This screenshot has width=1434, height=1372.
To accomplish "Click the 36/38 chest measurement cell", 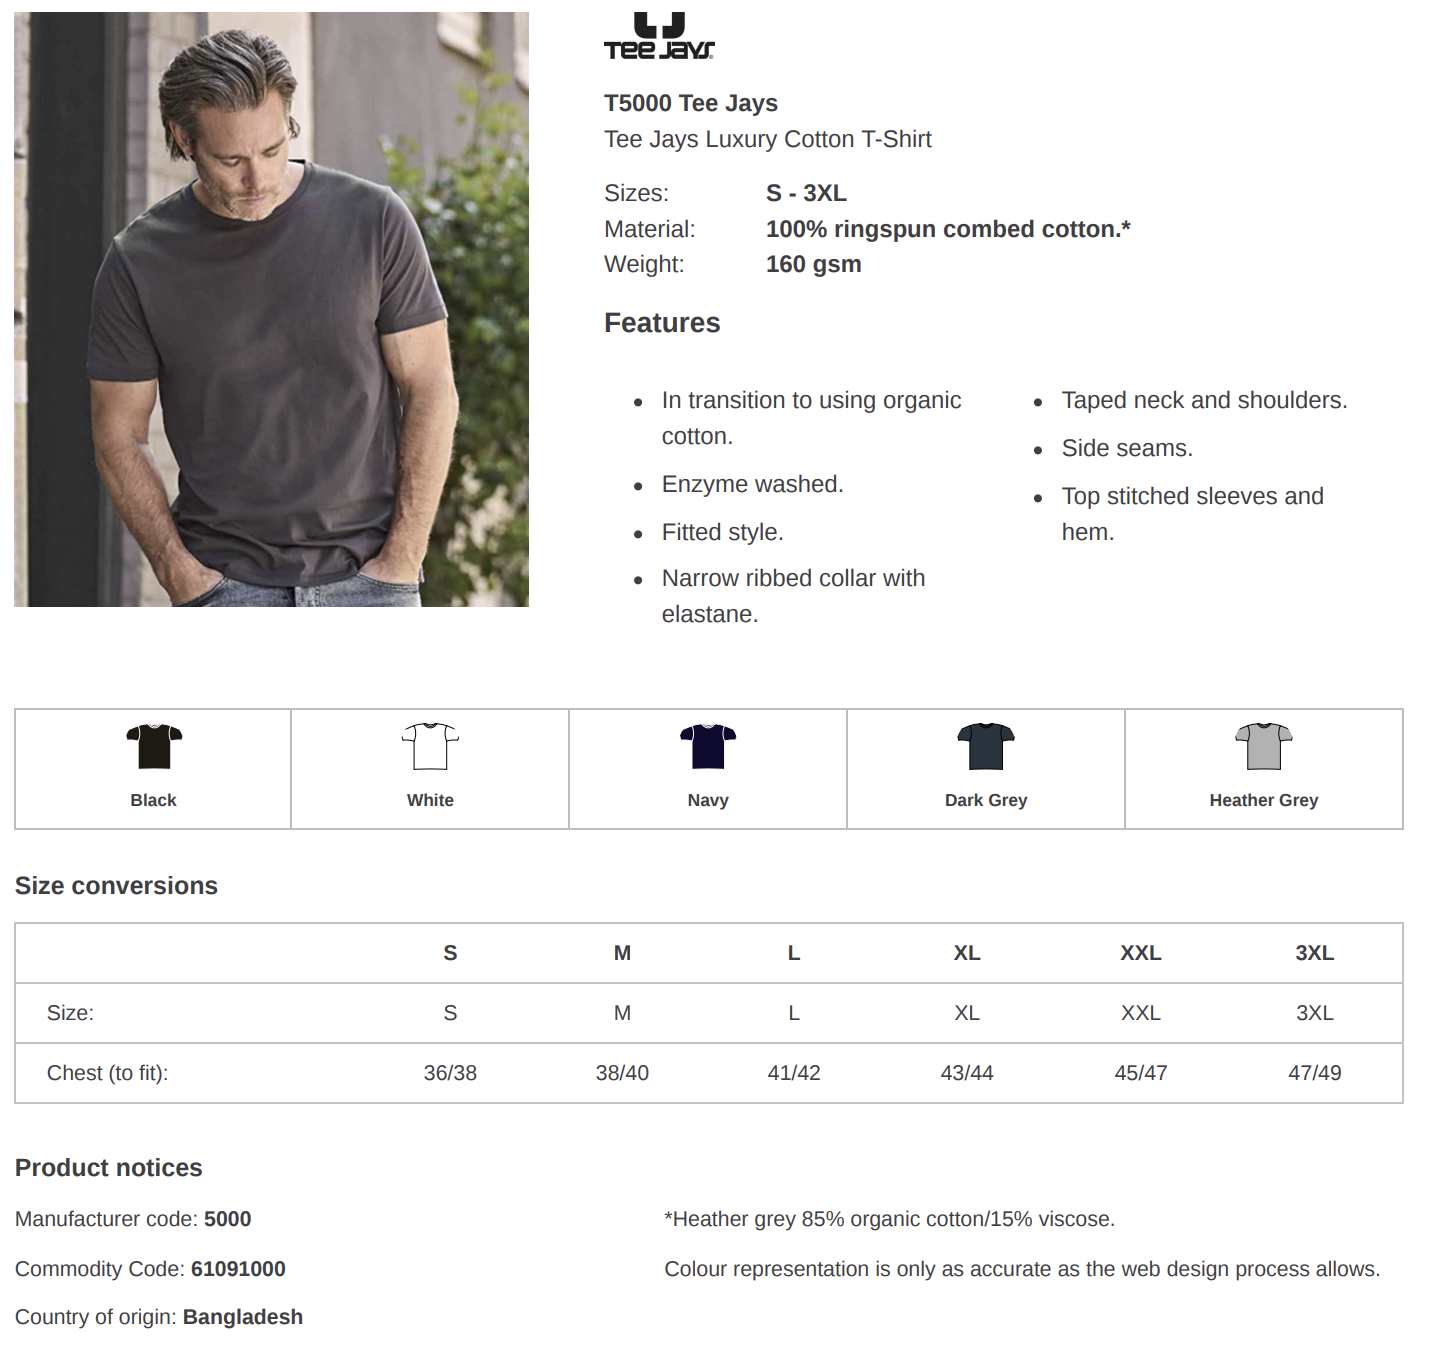I will point(450,1073).
